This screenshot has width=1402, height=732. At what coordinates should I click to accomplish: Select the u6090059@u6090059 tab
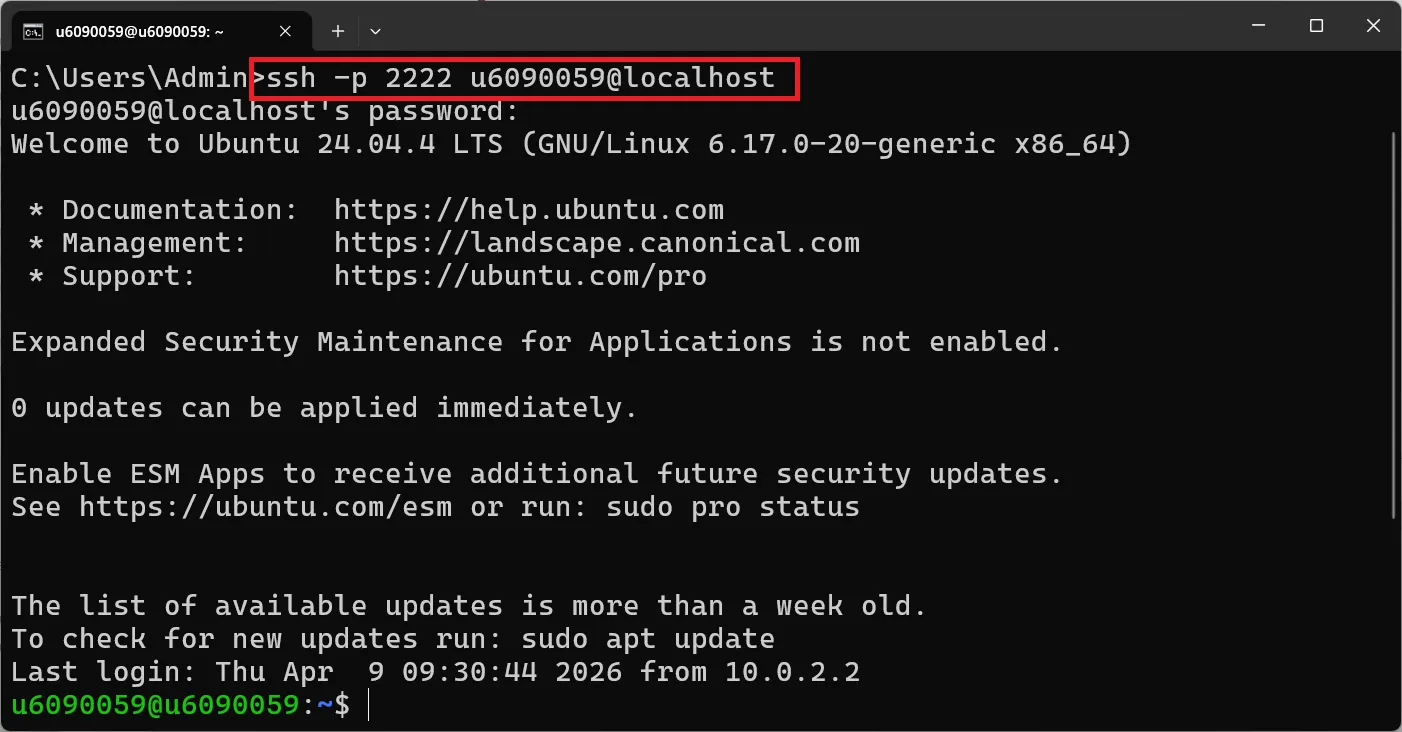(150, 30)
